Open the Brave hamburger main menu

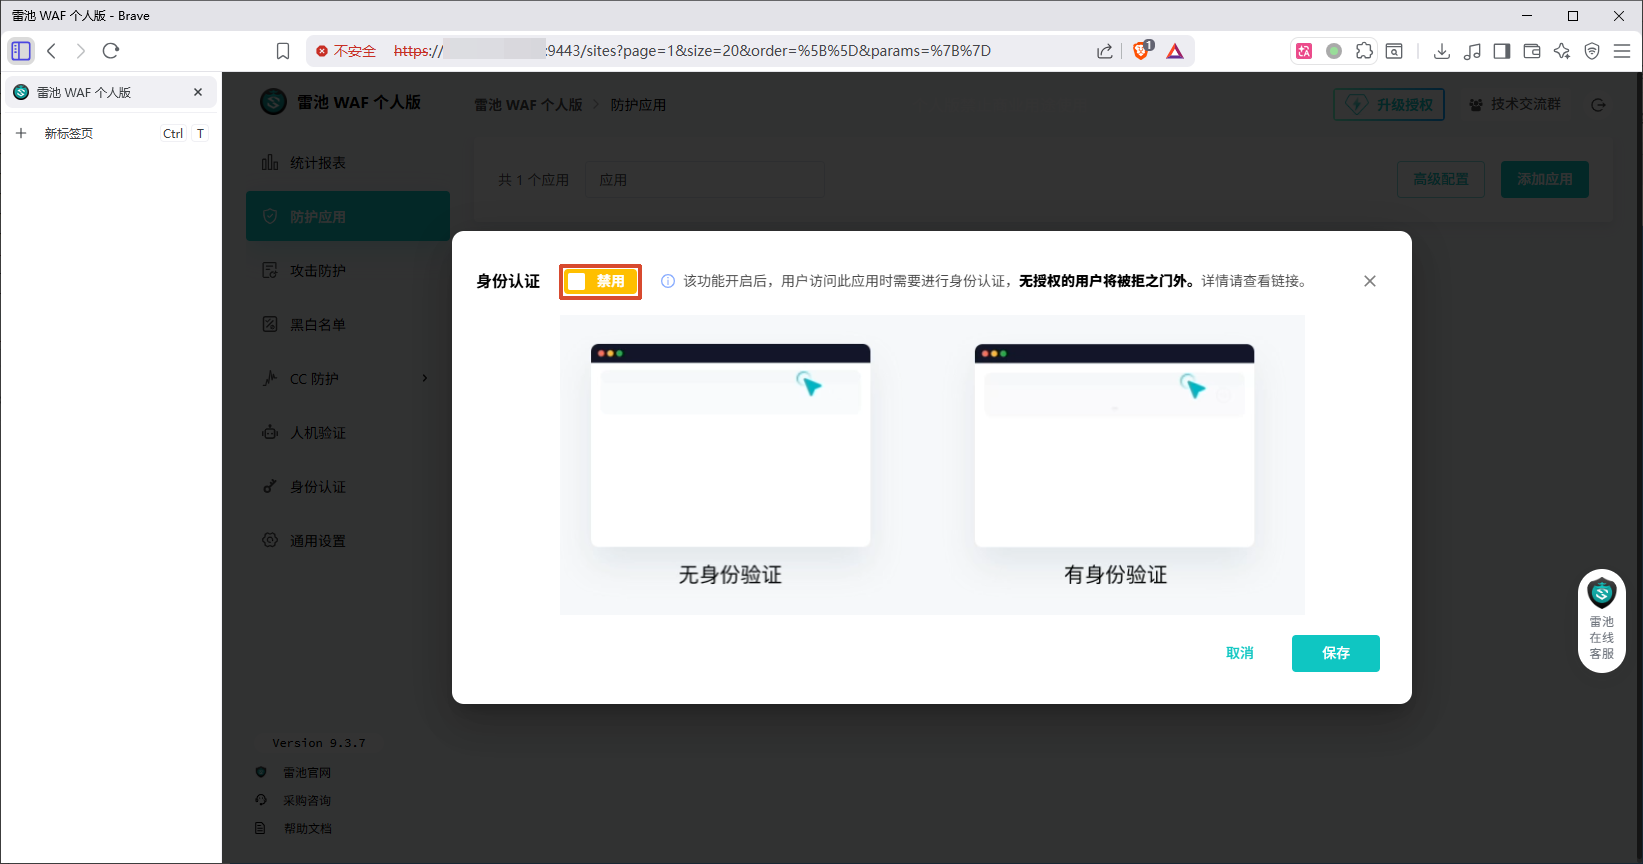tap(1622, 51)
